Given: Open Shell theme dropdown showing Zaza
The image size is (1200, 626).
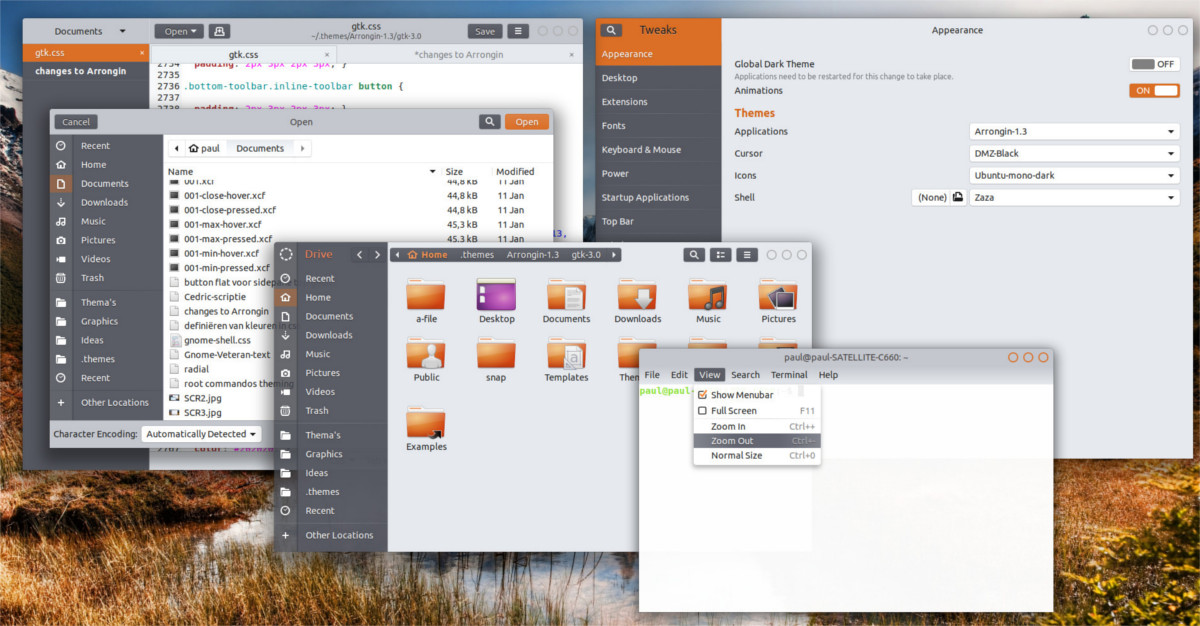Looking at the screenshot, I should [1075, 198].
